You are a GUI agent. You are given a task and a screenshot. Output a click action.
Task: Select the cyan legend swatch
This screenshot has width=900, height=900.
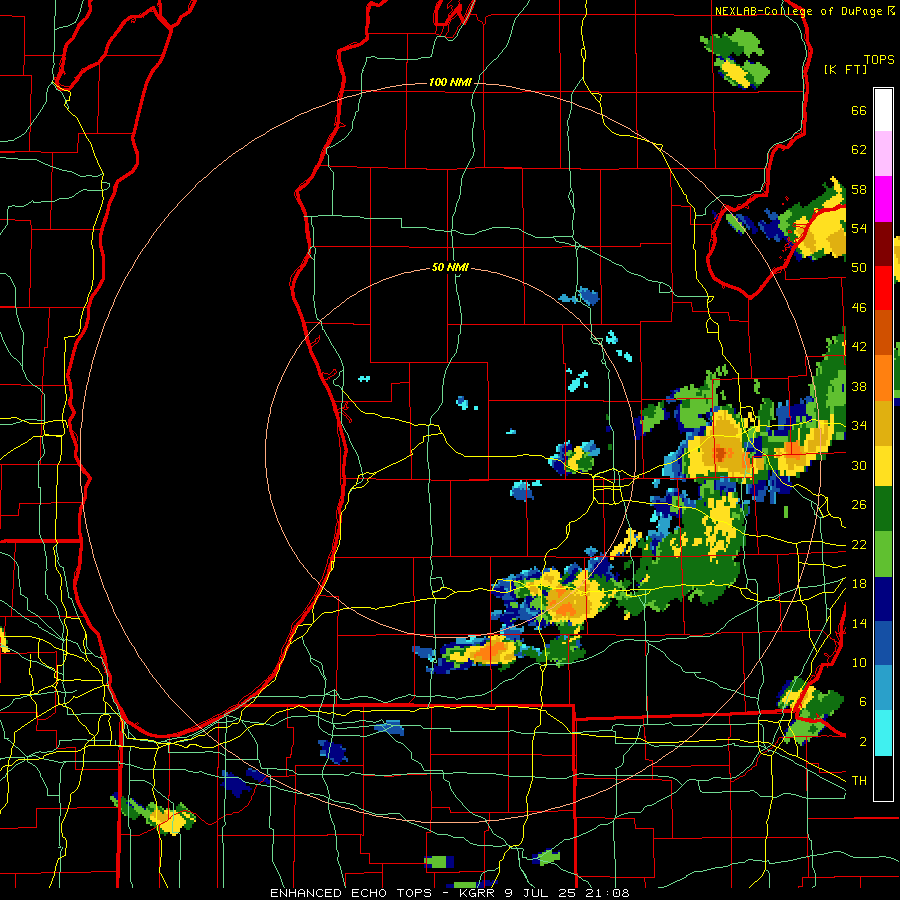[883, 733]
